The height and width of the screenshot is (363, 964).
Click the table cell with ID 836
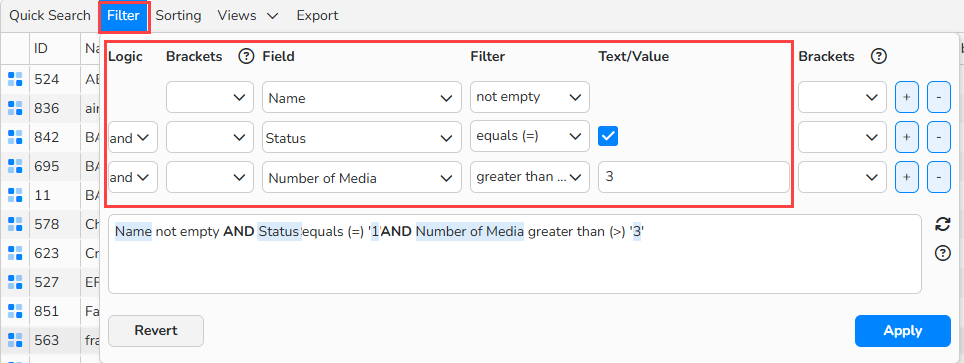(55, 108)
